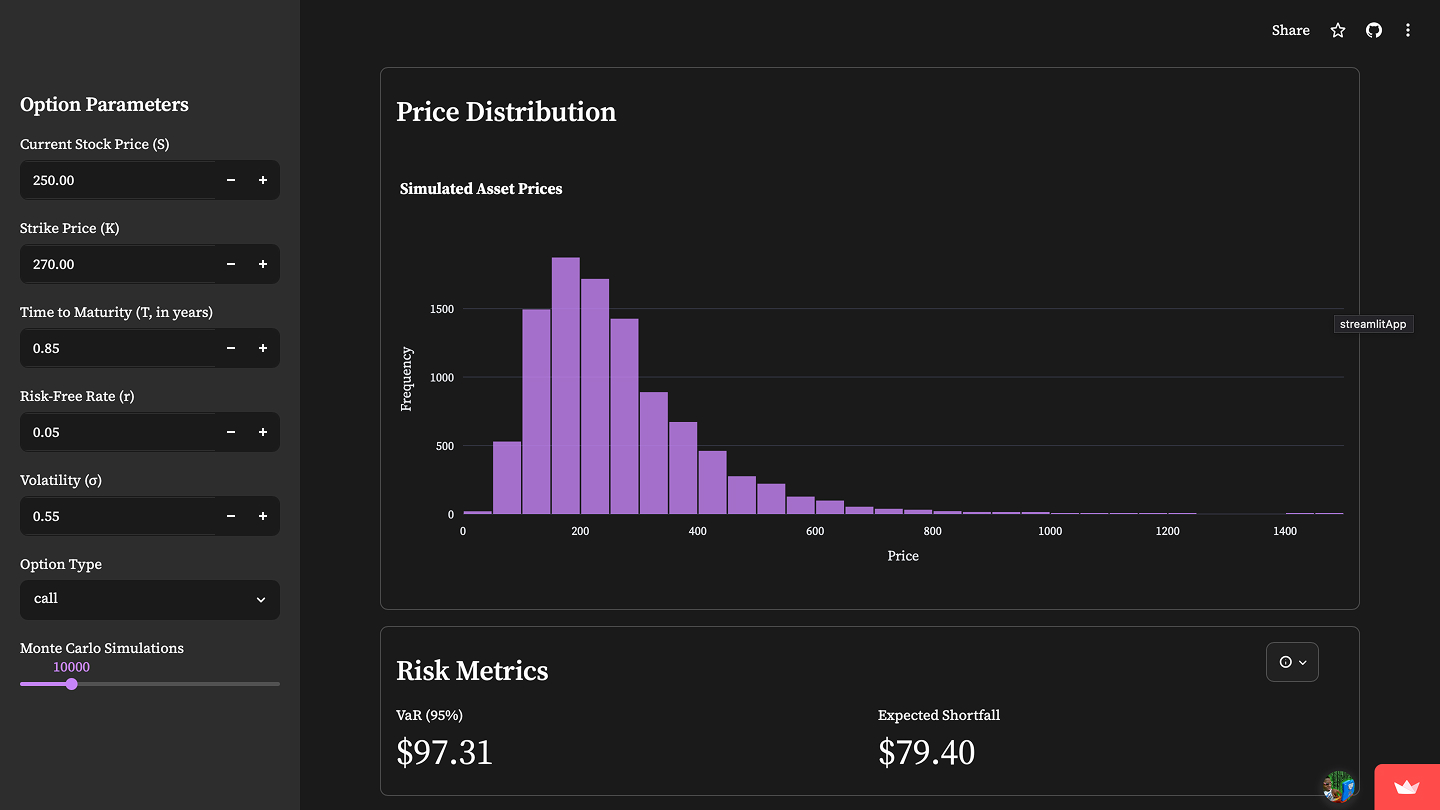
Task: Click the Time to Maturity input field
Action: [118, 348]
